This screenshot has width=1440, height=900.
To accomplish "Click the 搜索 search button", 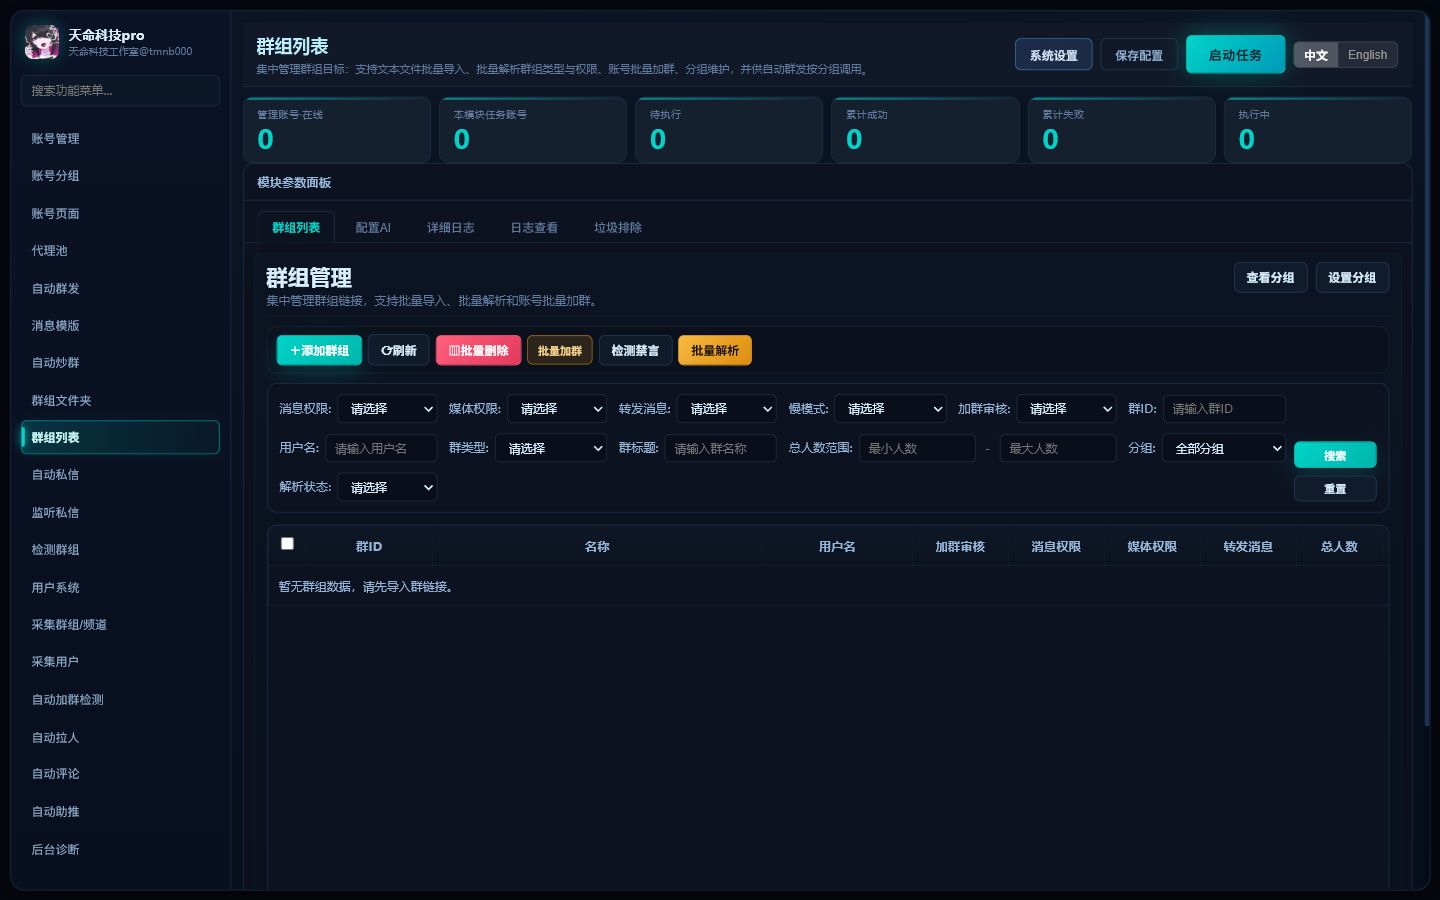I will click(x=1335, y=455).
